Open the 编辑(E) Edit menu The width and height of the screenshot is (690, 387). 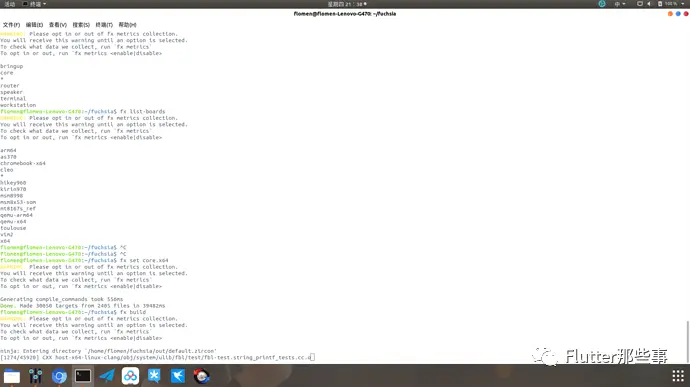pos(34,25)
